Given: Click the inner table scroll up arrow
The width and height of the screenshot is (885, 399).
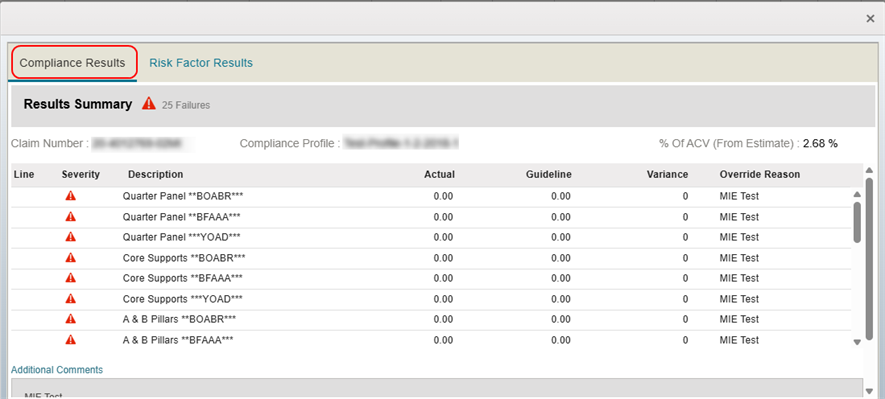Looking at the screenshot, I should (x=857, y=194).
